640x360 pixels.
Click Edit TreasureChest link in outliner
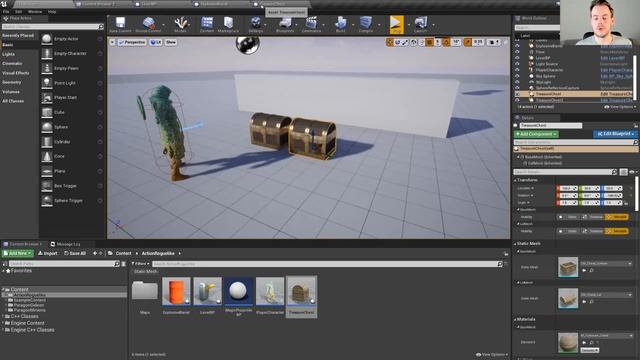coord(616,94)
